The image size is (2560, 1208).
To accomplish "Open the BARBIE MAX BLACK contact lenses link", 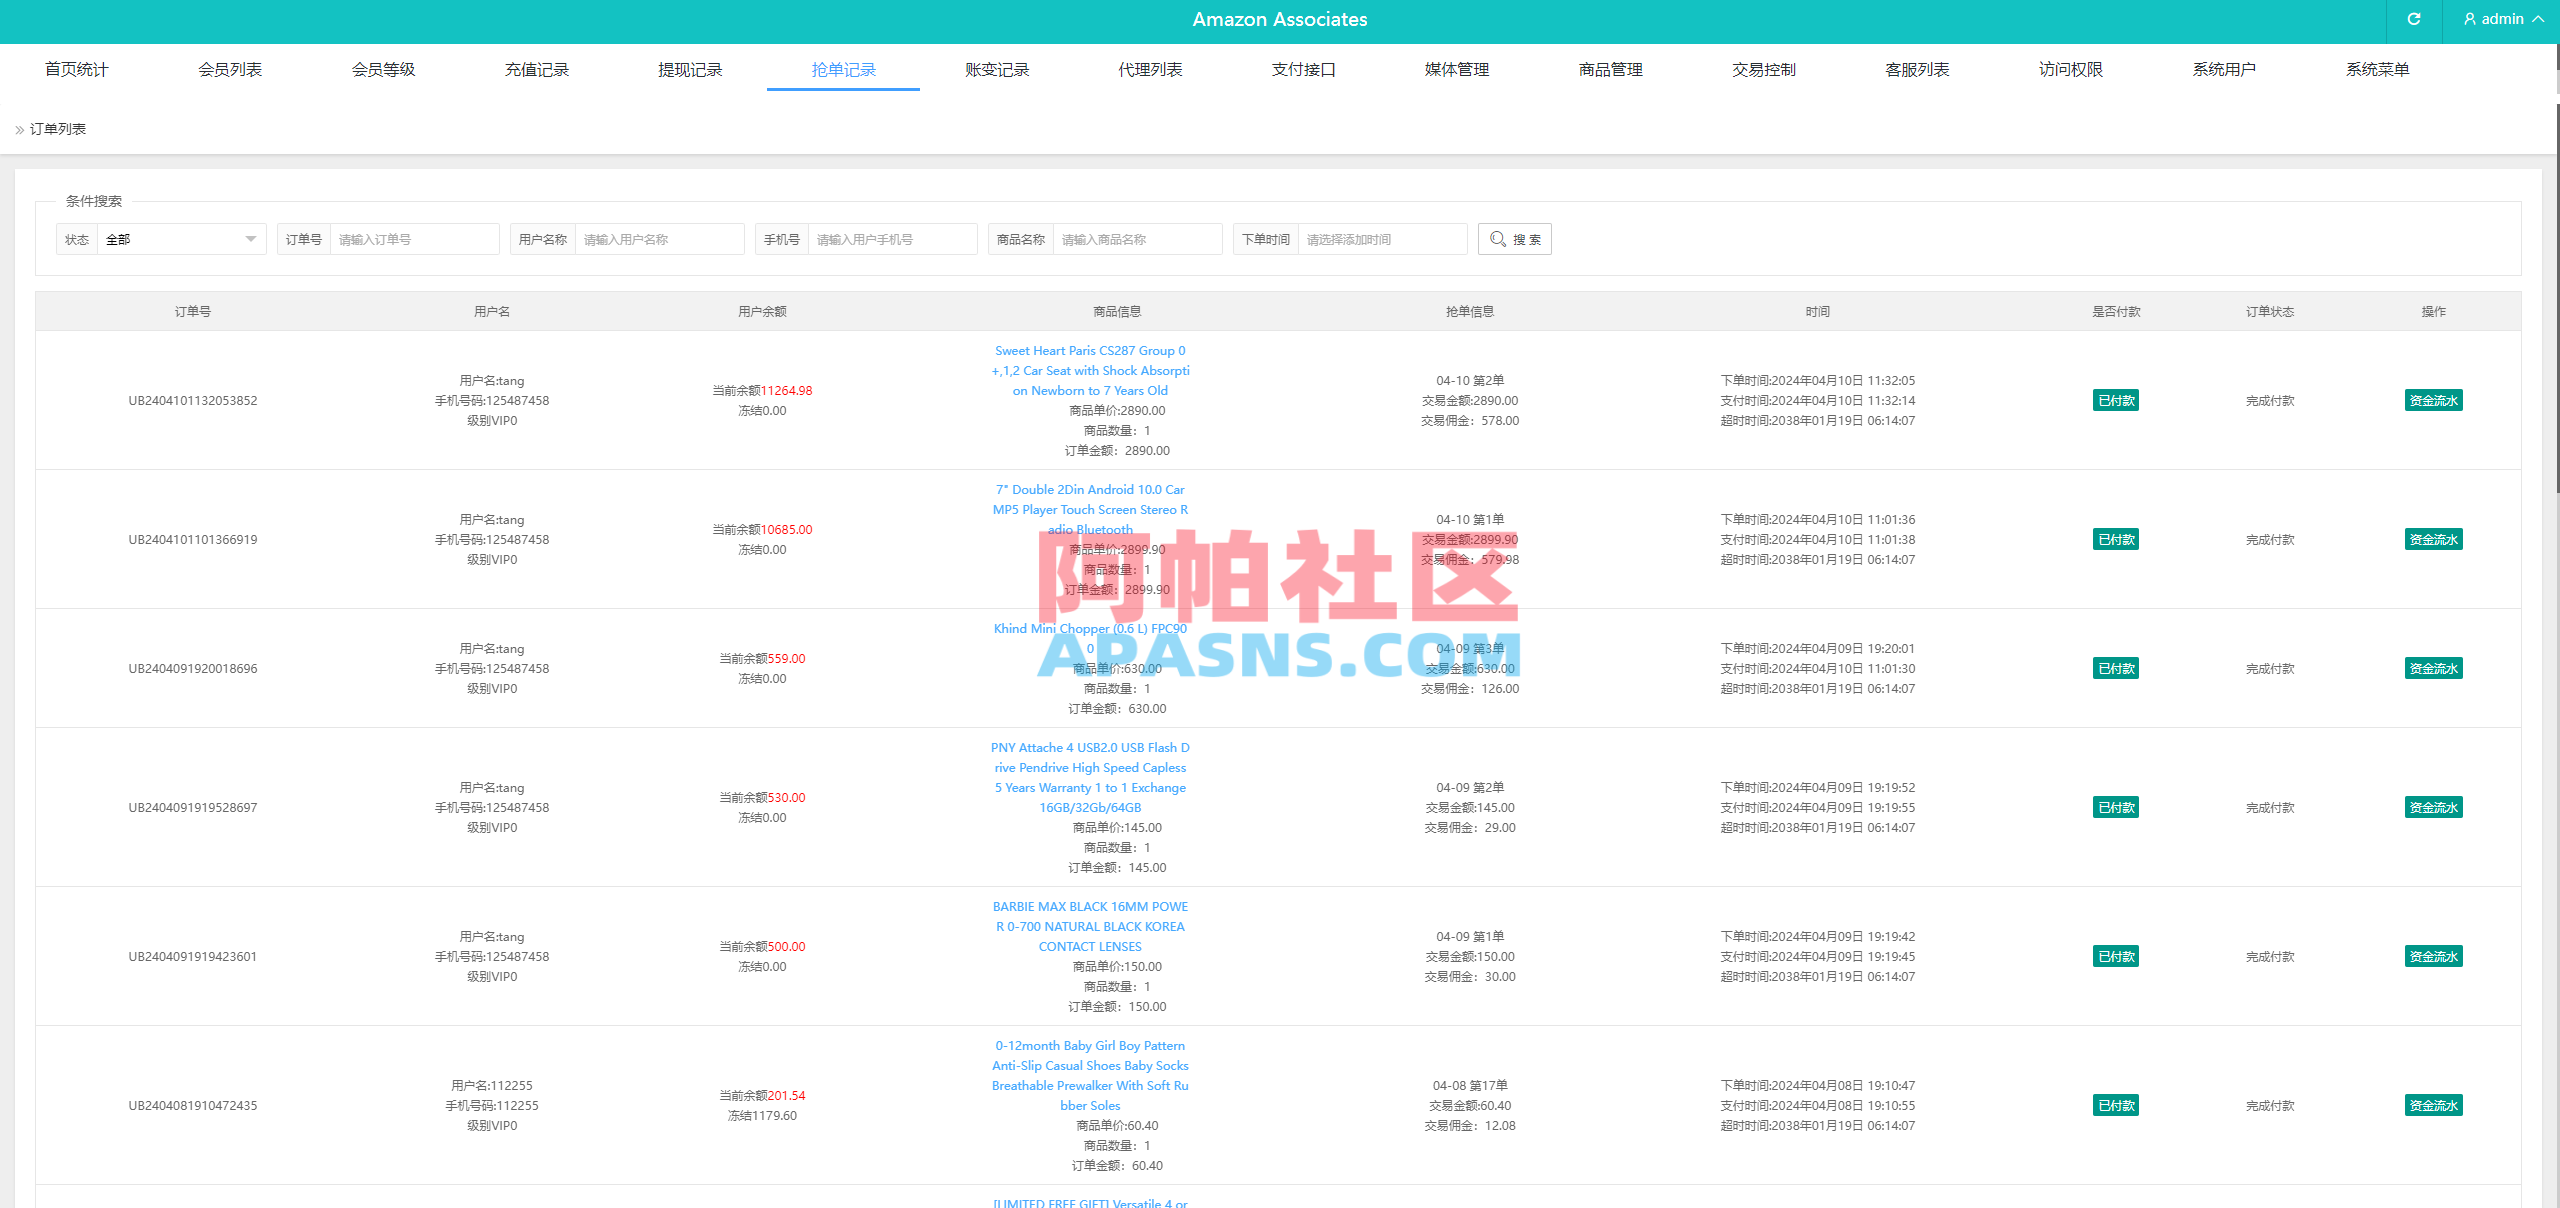I will (x=1089, y=926).
